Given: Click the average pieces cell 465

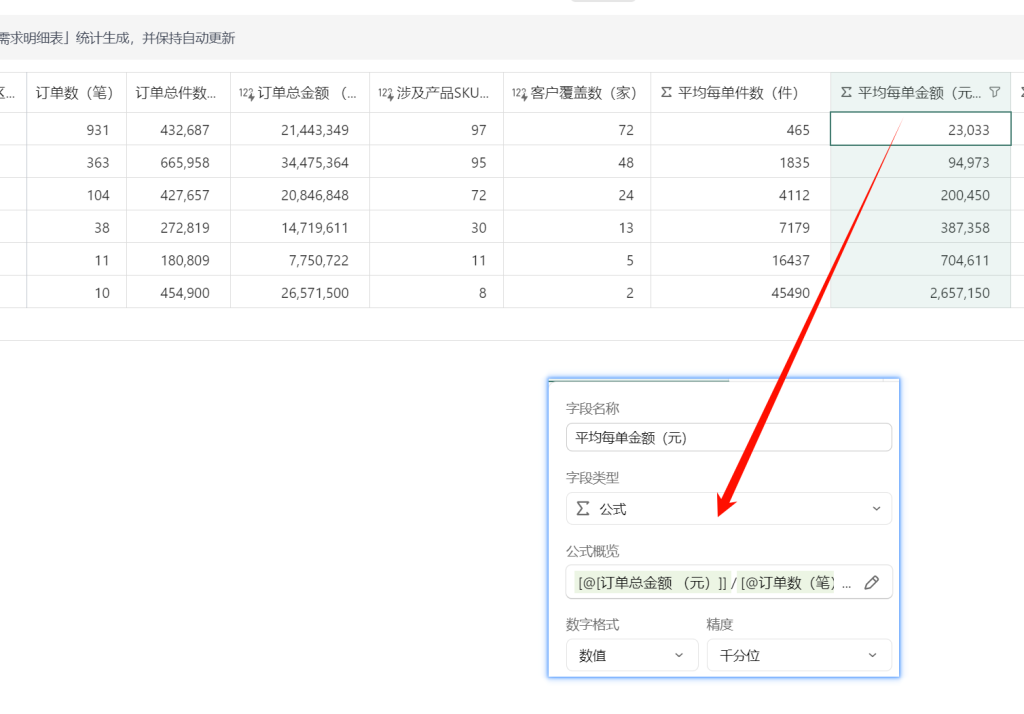Looking at the screenshot, I should point(741,129).
